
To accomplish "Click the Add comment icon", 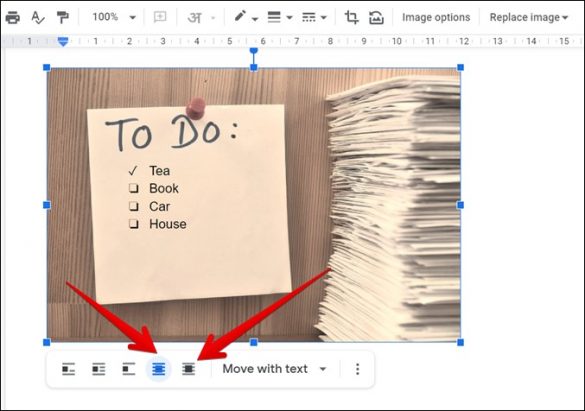I will tap(160, 17).
